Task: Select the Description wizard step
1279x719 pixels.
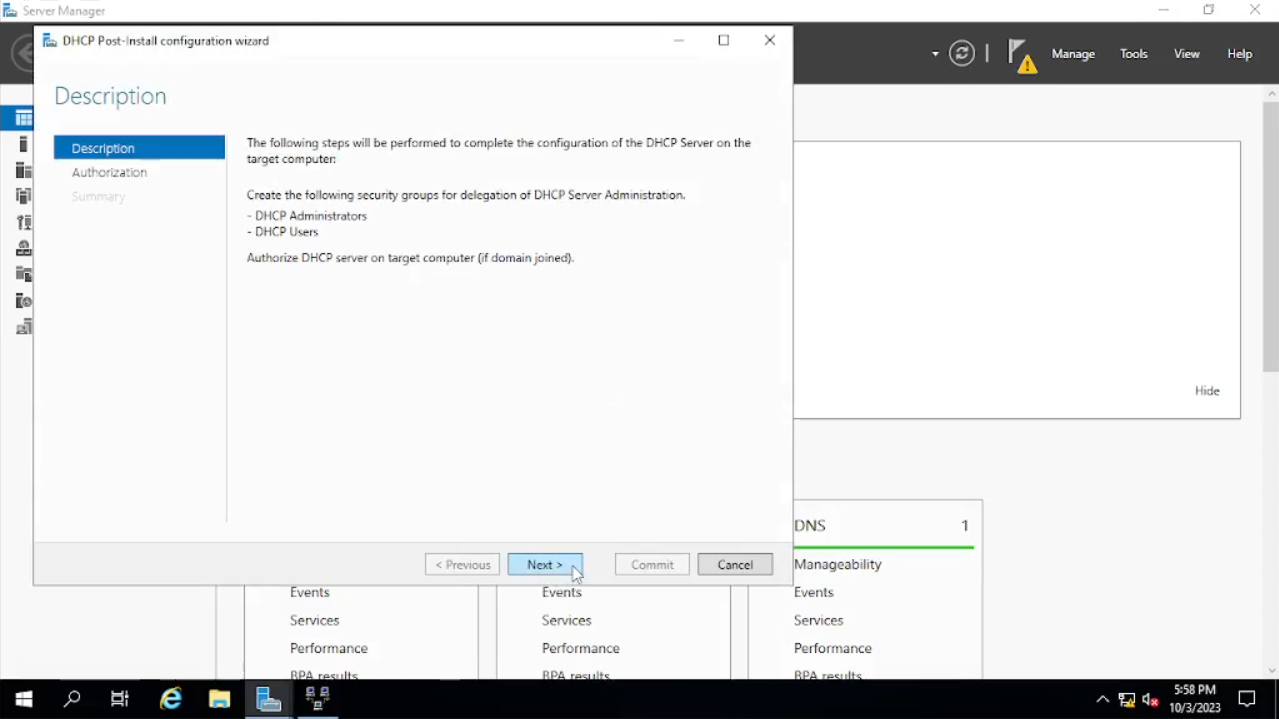Action: pyautogui.click(x=139, y=148)
